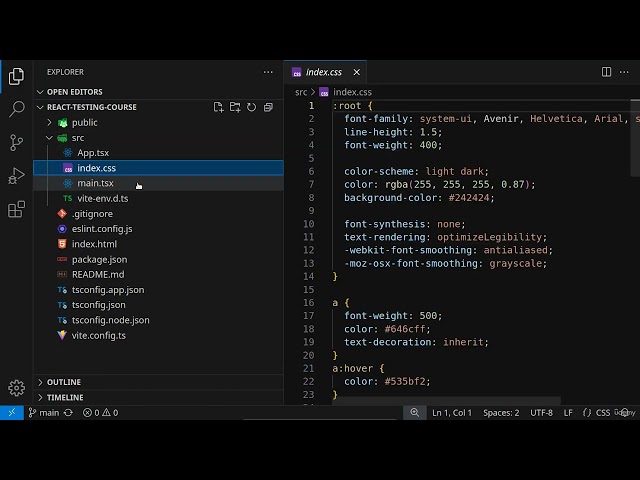Open package.json file

click(158, 260)
